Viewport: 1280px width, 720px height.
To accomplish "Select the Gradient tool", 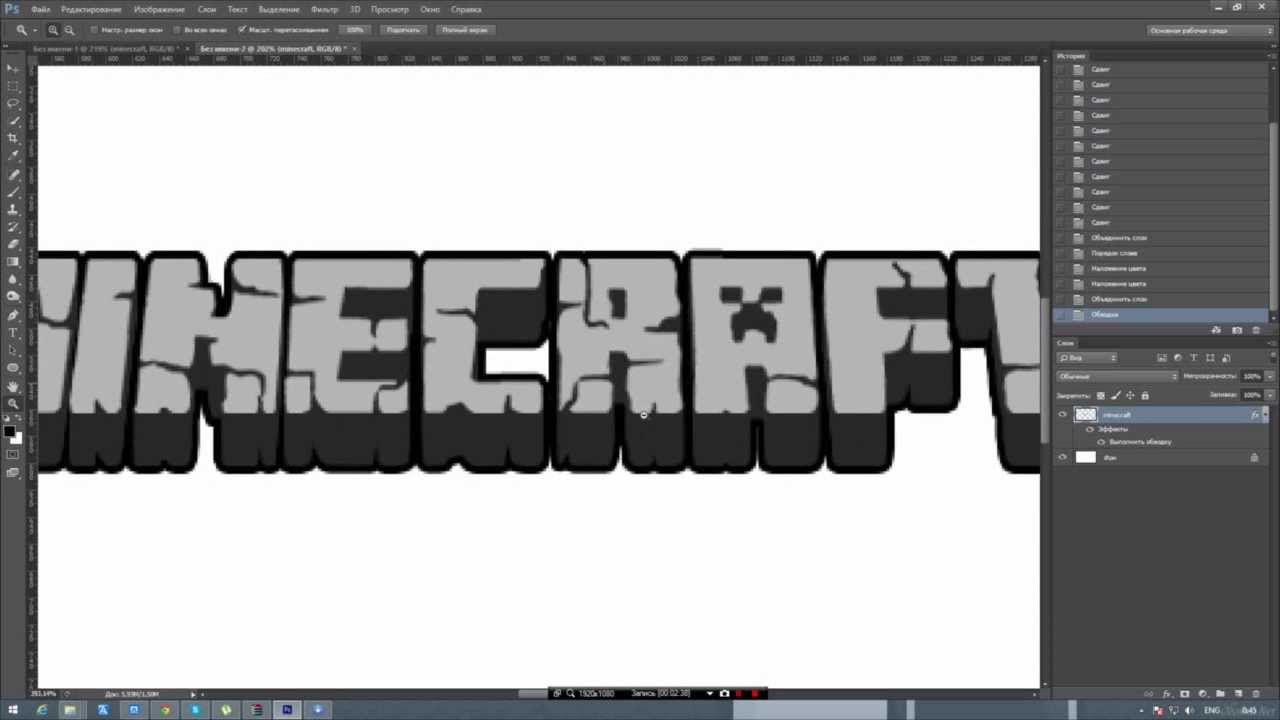I will 13,262.
